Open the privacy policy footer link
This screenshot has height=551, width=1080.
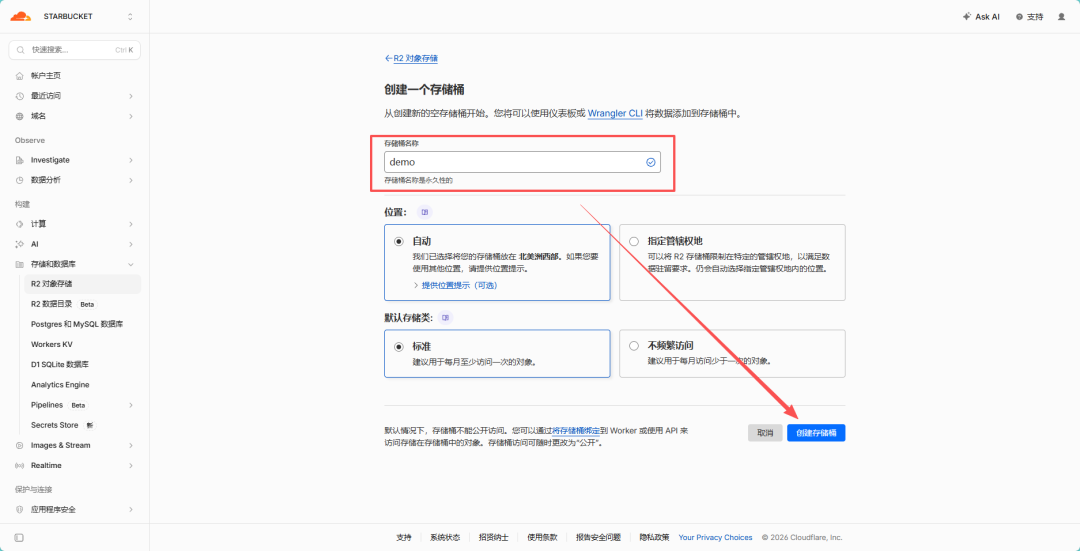654,537
